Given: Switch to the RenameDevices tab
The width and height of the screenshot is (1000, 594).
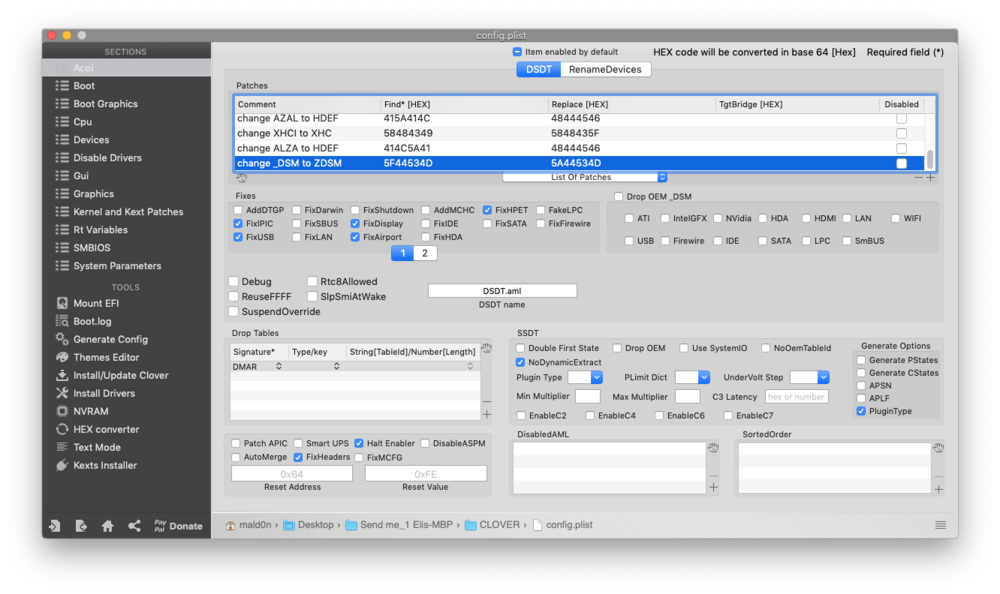Looking at the screenshot, I should click(x=605, y=69).
